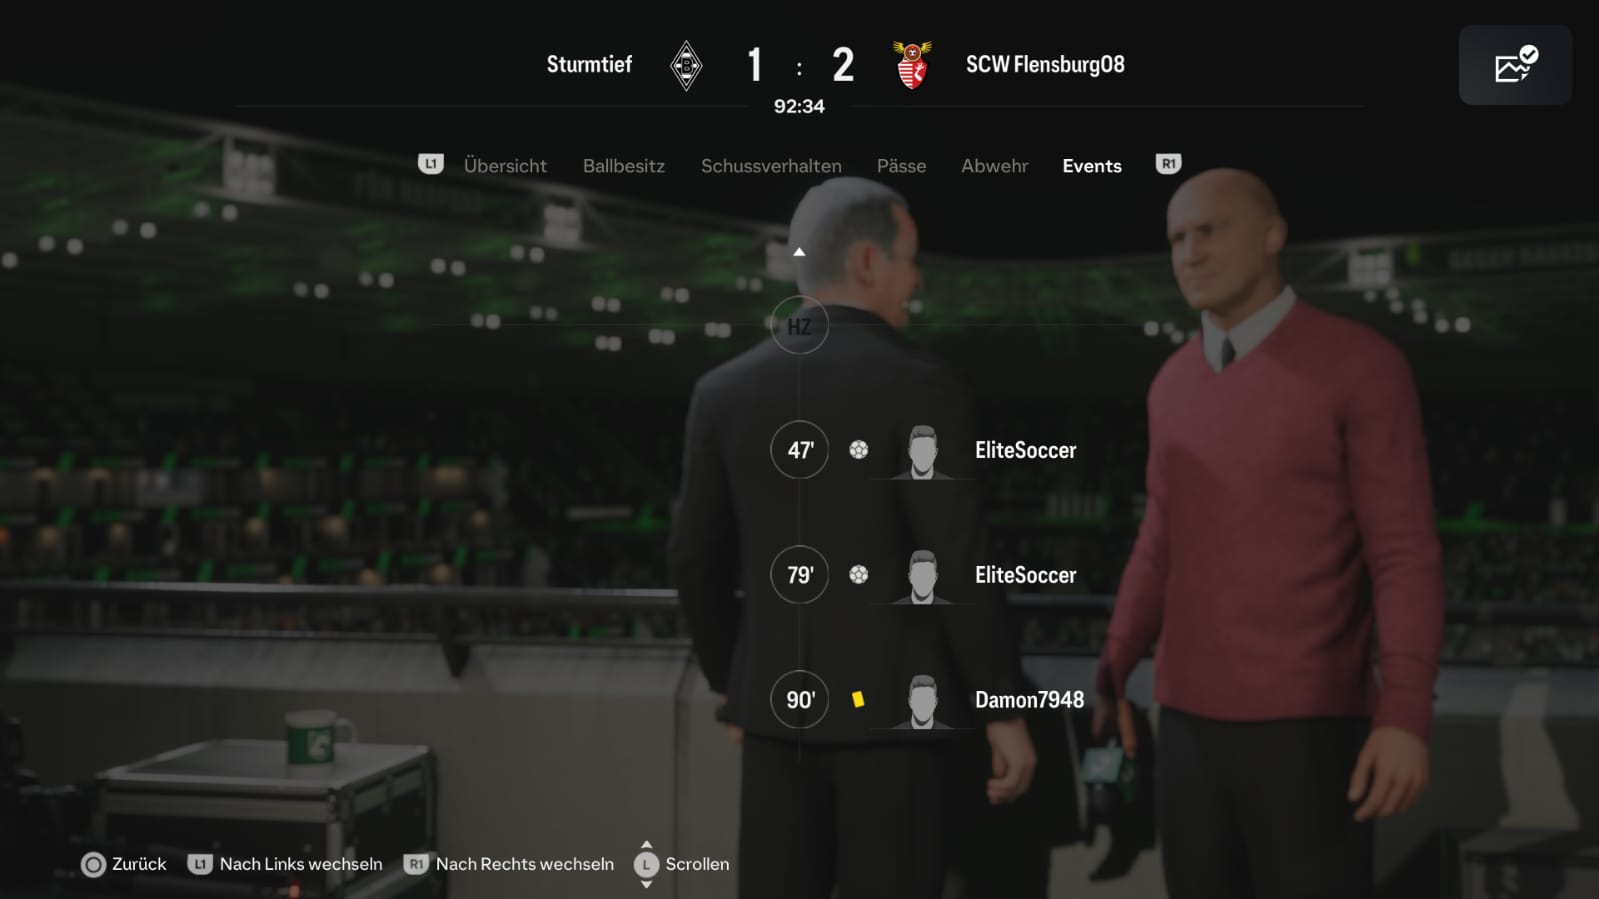Open the Pässe tab
The width and height of the screenshot is (1599, 899).
901,166
